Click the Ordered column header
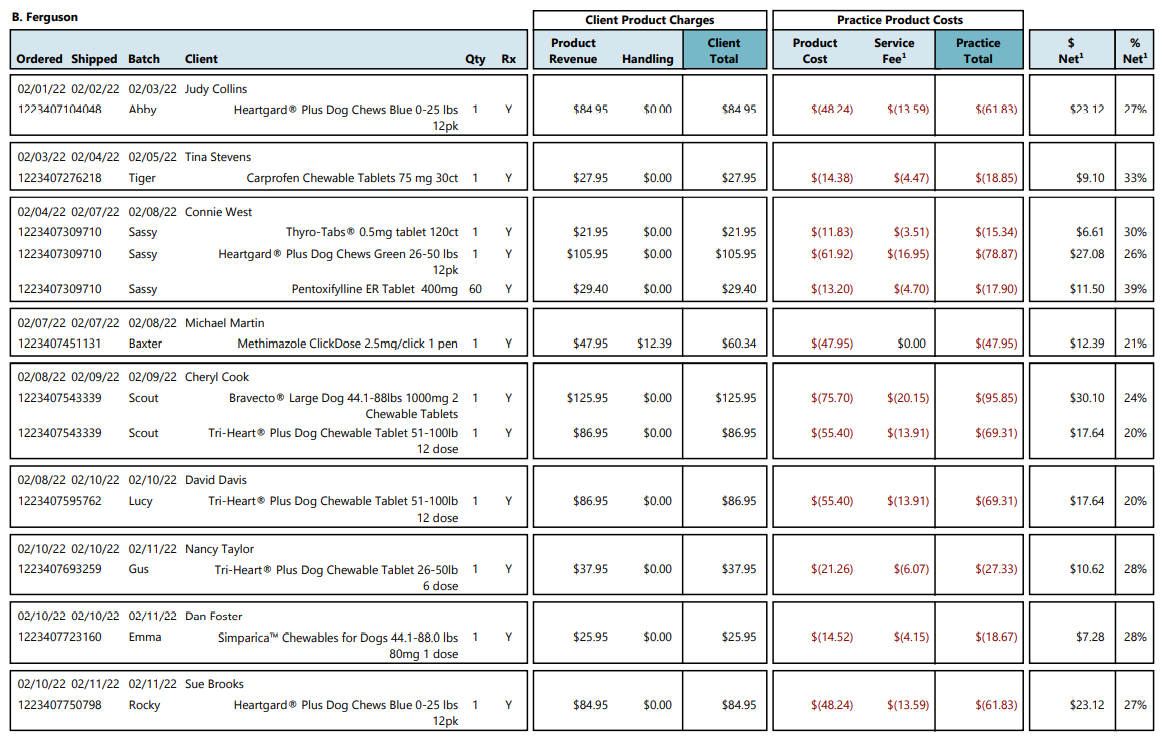The width and height of the screenshot is (1163, 739). 39,59
